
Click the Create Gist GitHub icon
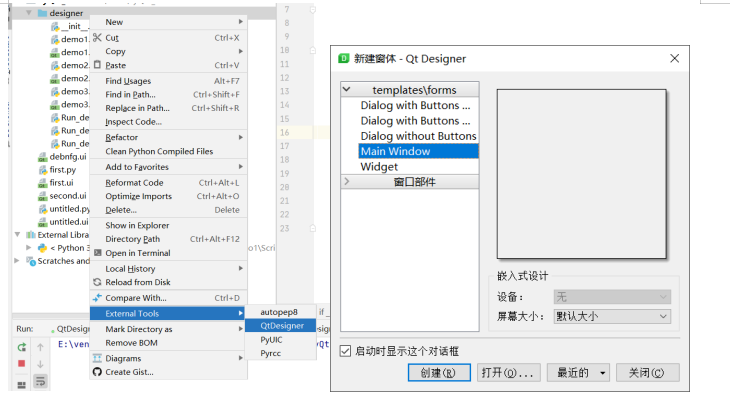(97, 372)
